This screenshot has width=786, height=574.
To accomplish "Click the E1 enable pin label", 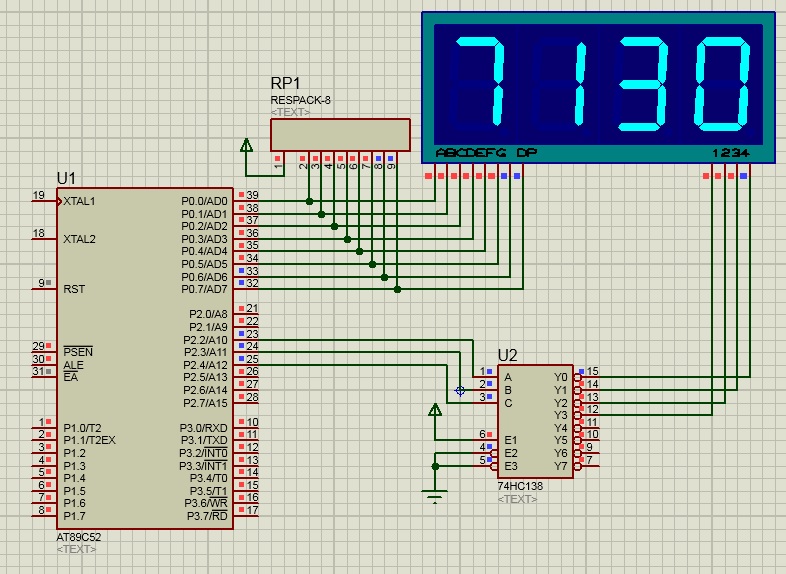I will 510,440.
